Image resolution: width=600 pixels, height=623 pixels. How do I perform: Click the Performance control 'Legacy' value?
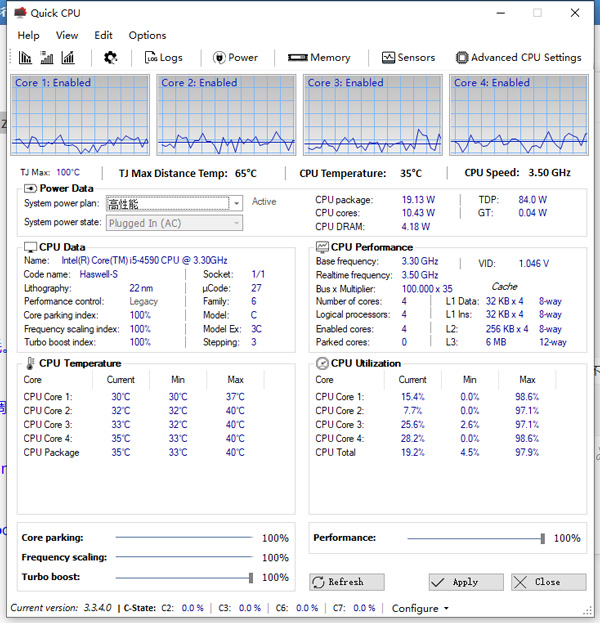point(143,301)
